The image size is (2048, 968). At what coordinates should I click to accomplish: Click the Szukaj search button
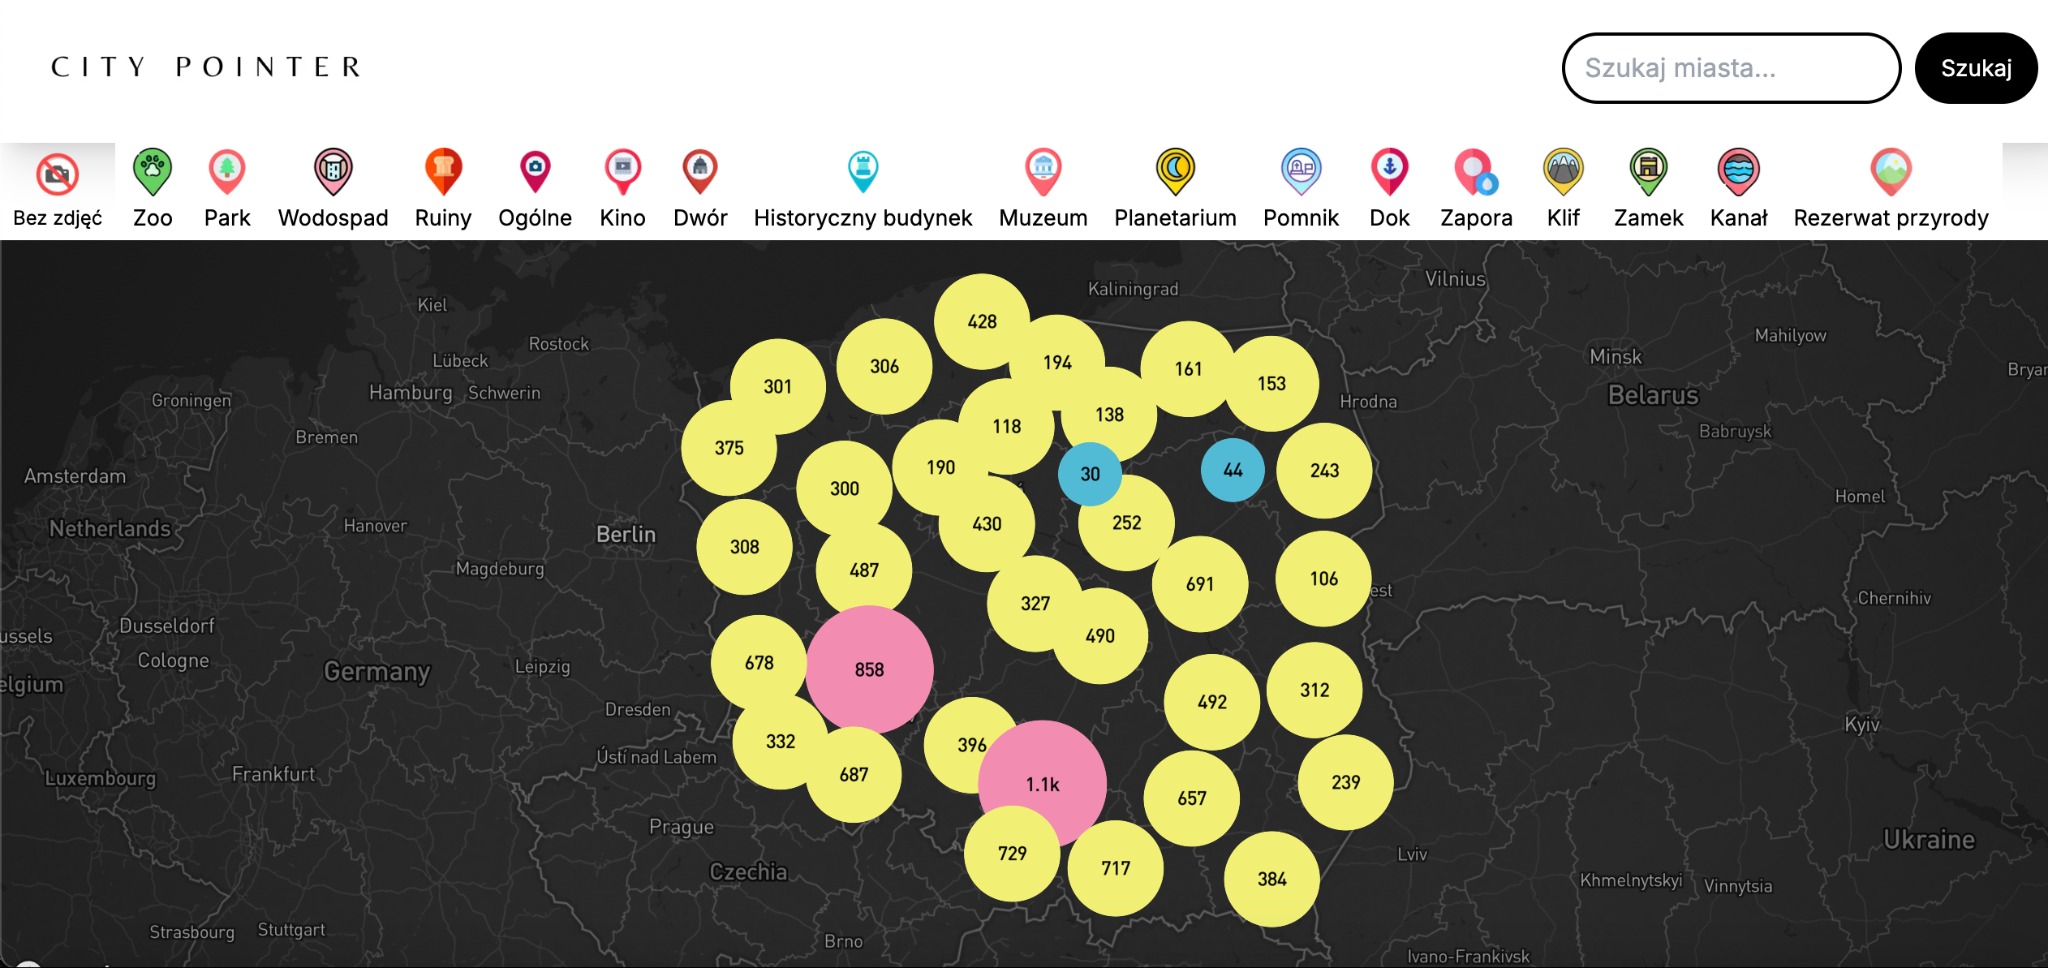pyautogui.click(x=1975, y=68)
